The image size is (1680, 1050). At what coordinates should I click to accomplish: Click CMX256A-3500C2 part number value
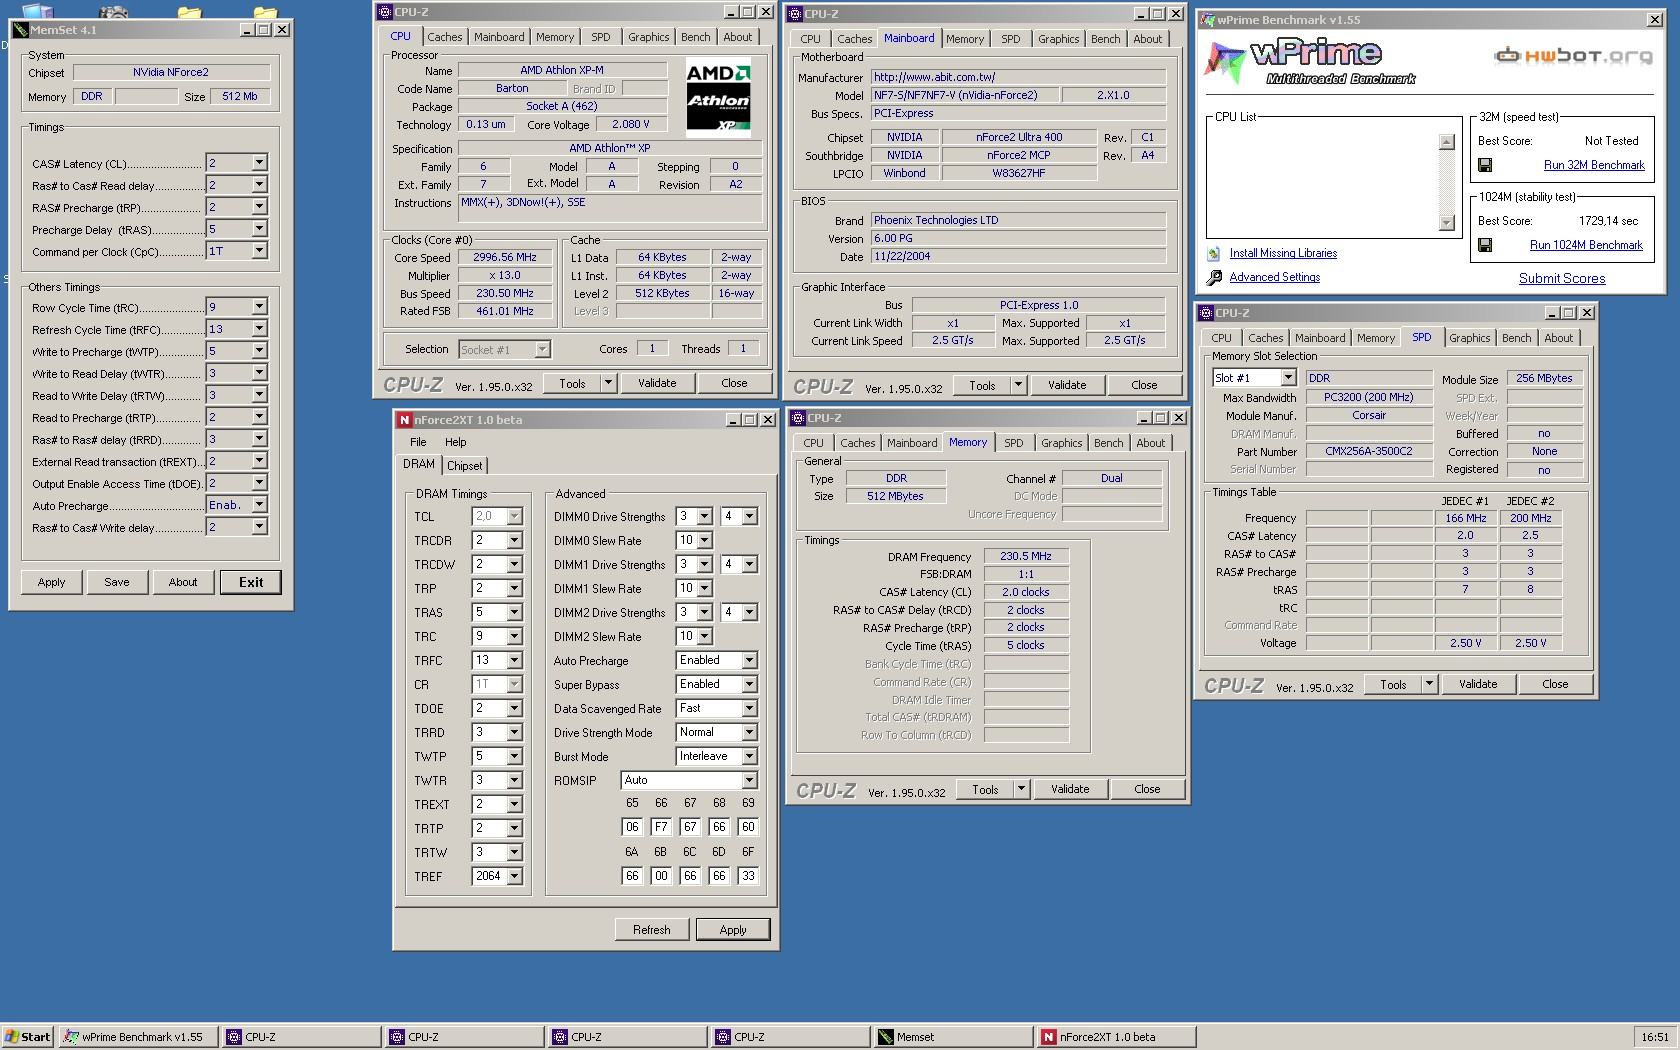click(1368, 451)
